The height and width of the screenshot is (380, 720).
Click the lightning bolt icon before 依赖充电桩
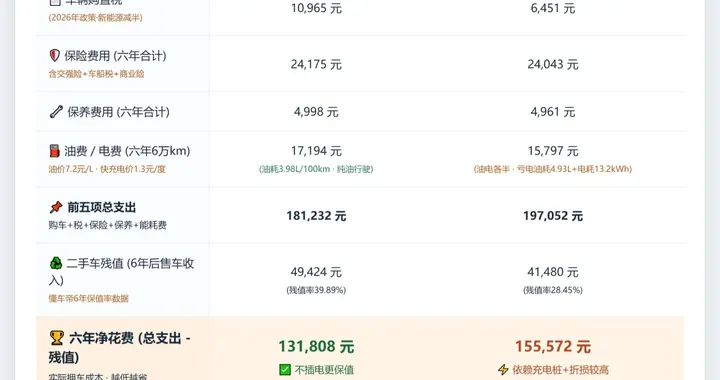click(x=503, y=370)
